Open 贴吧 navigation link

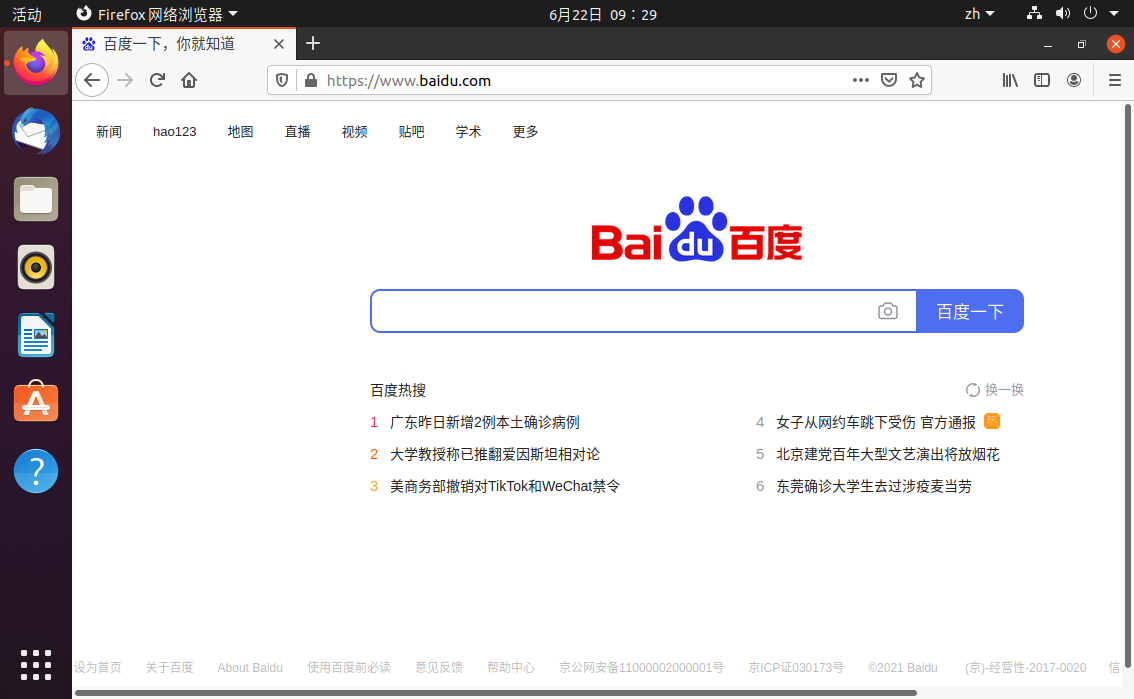(411, 132)
